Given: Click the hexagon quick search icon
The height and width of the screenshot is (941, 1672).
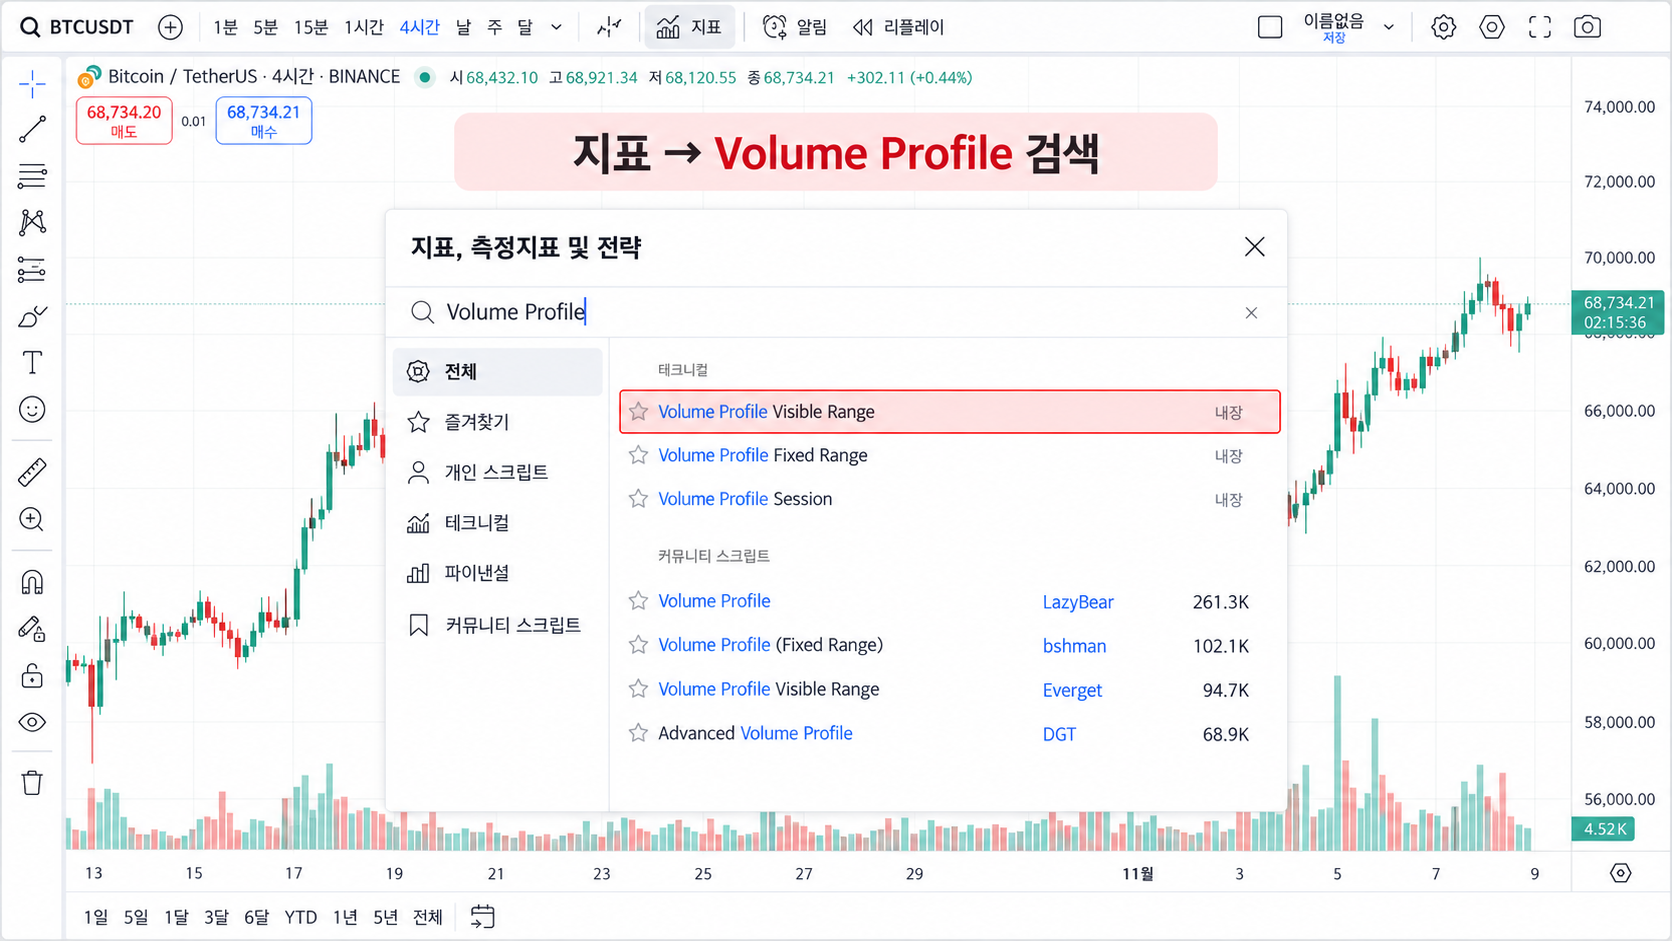Looking at the screenshot, I should tap(1492, 27).
